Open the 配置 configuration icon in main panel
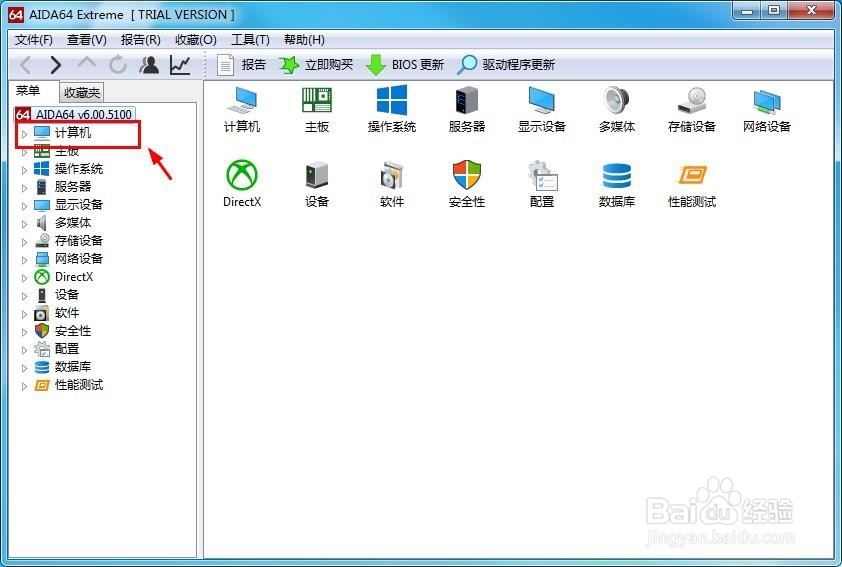842x567 pixels. pyautogui.click(x=542, y=184)
